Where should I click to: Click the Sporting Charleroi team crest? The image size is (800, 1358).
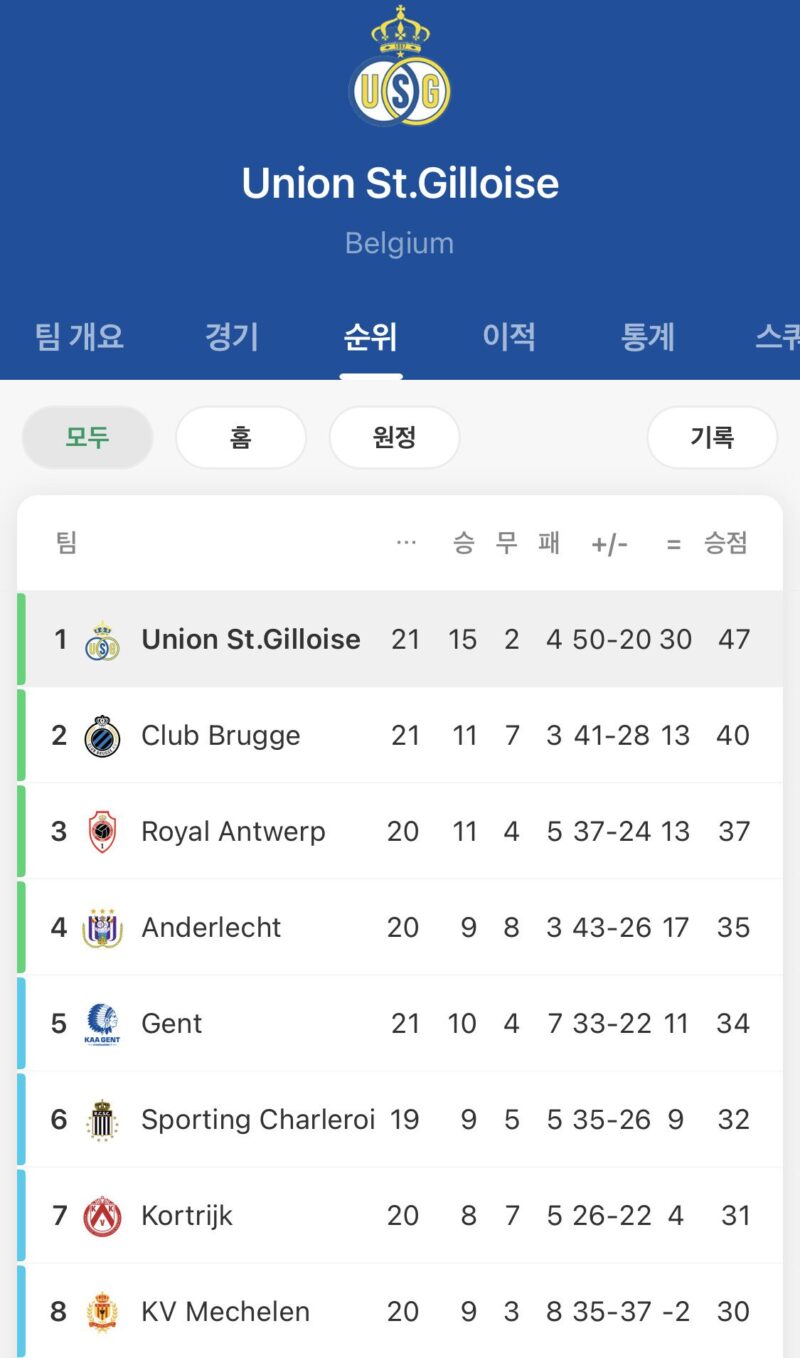pyautogui.click(x=102, y=1120)
